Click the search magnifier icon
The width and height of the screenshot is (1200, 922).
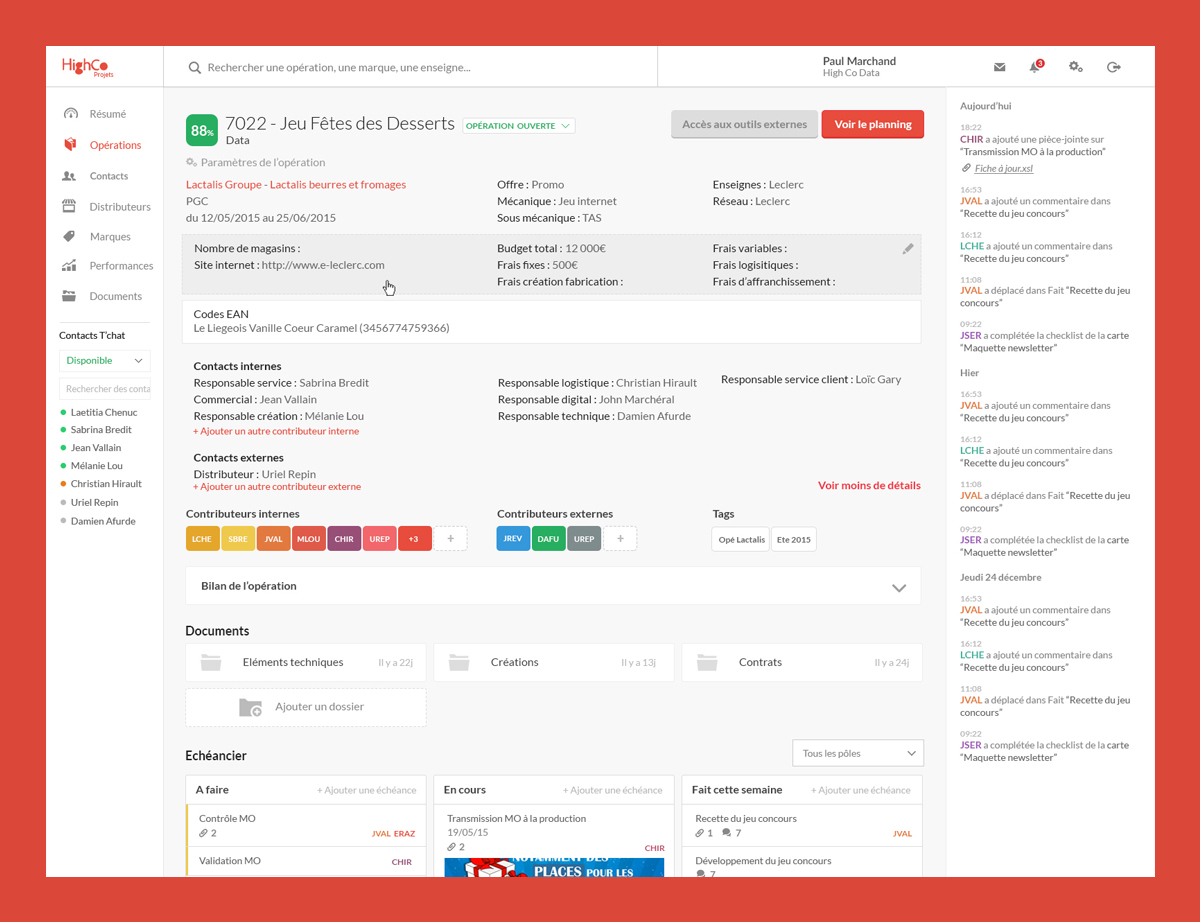click(x=195, y=68)
